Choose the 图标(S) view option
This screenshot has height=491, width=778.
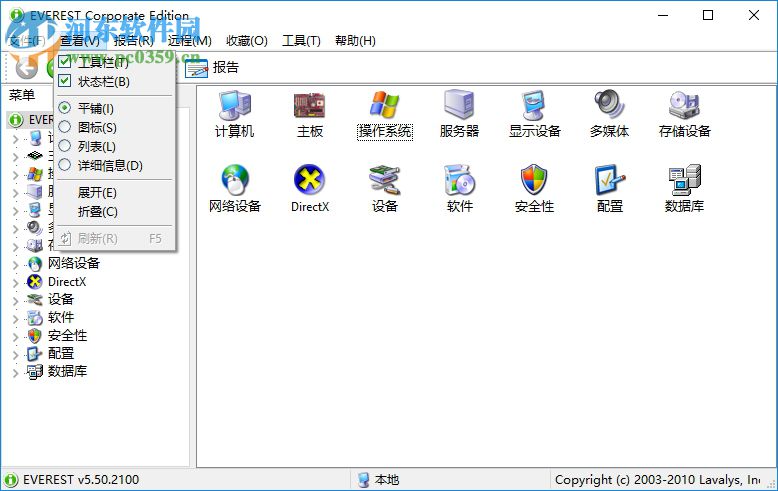[115, 127]
